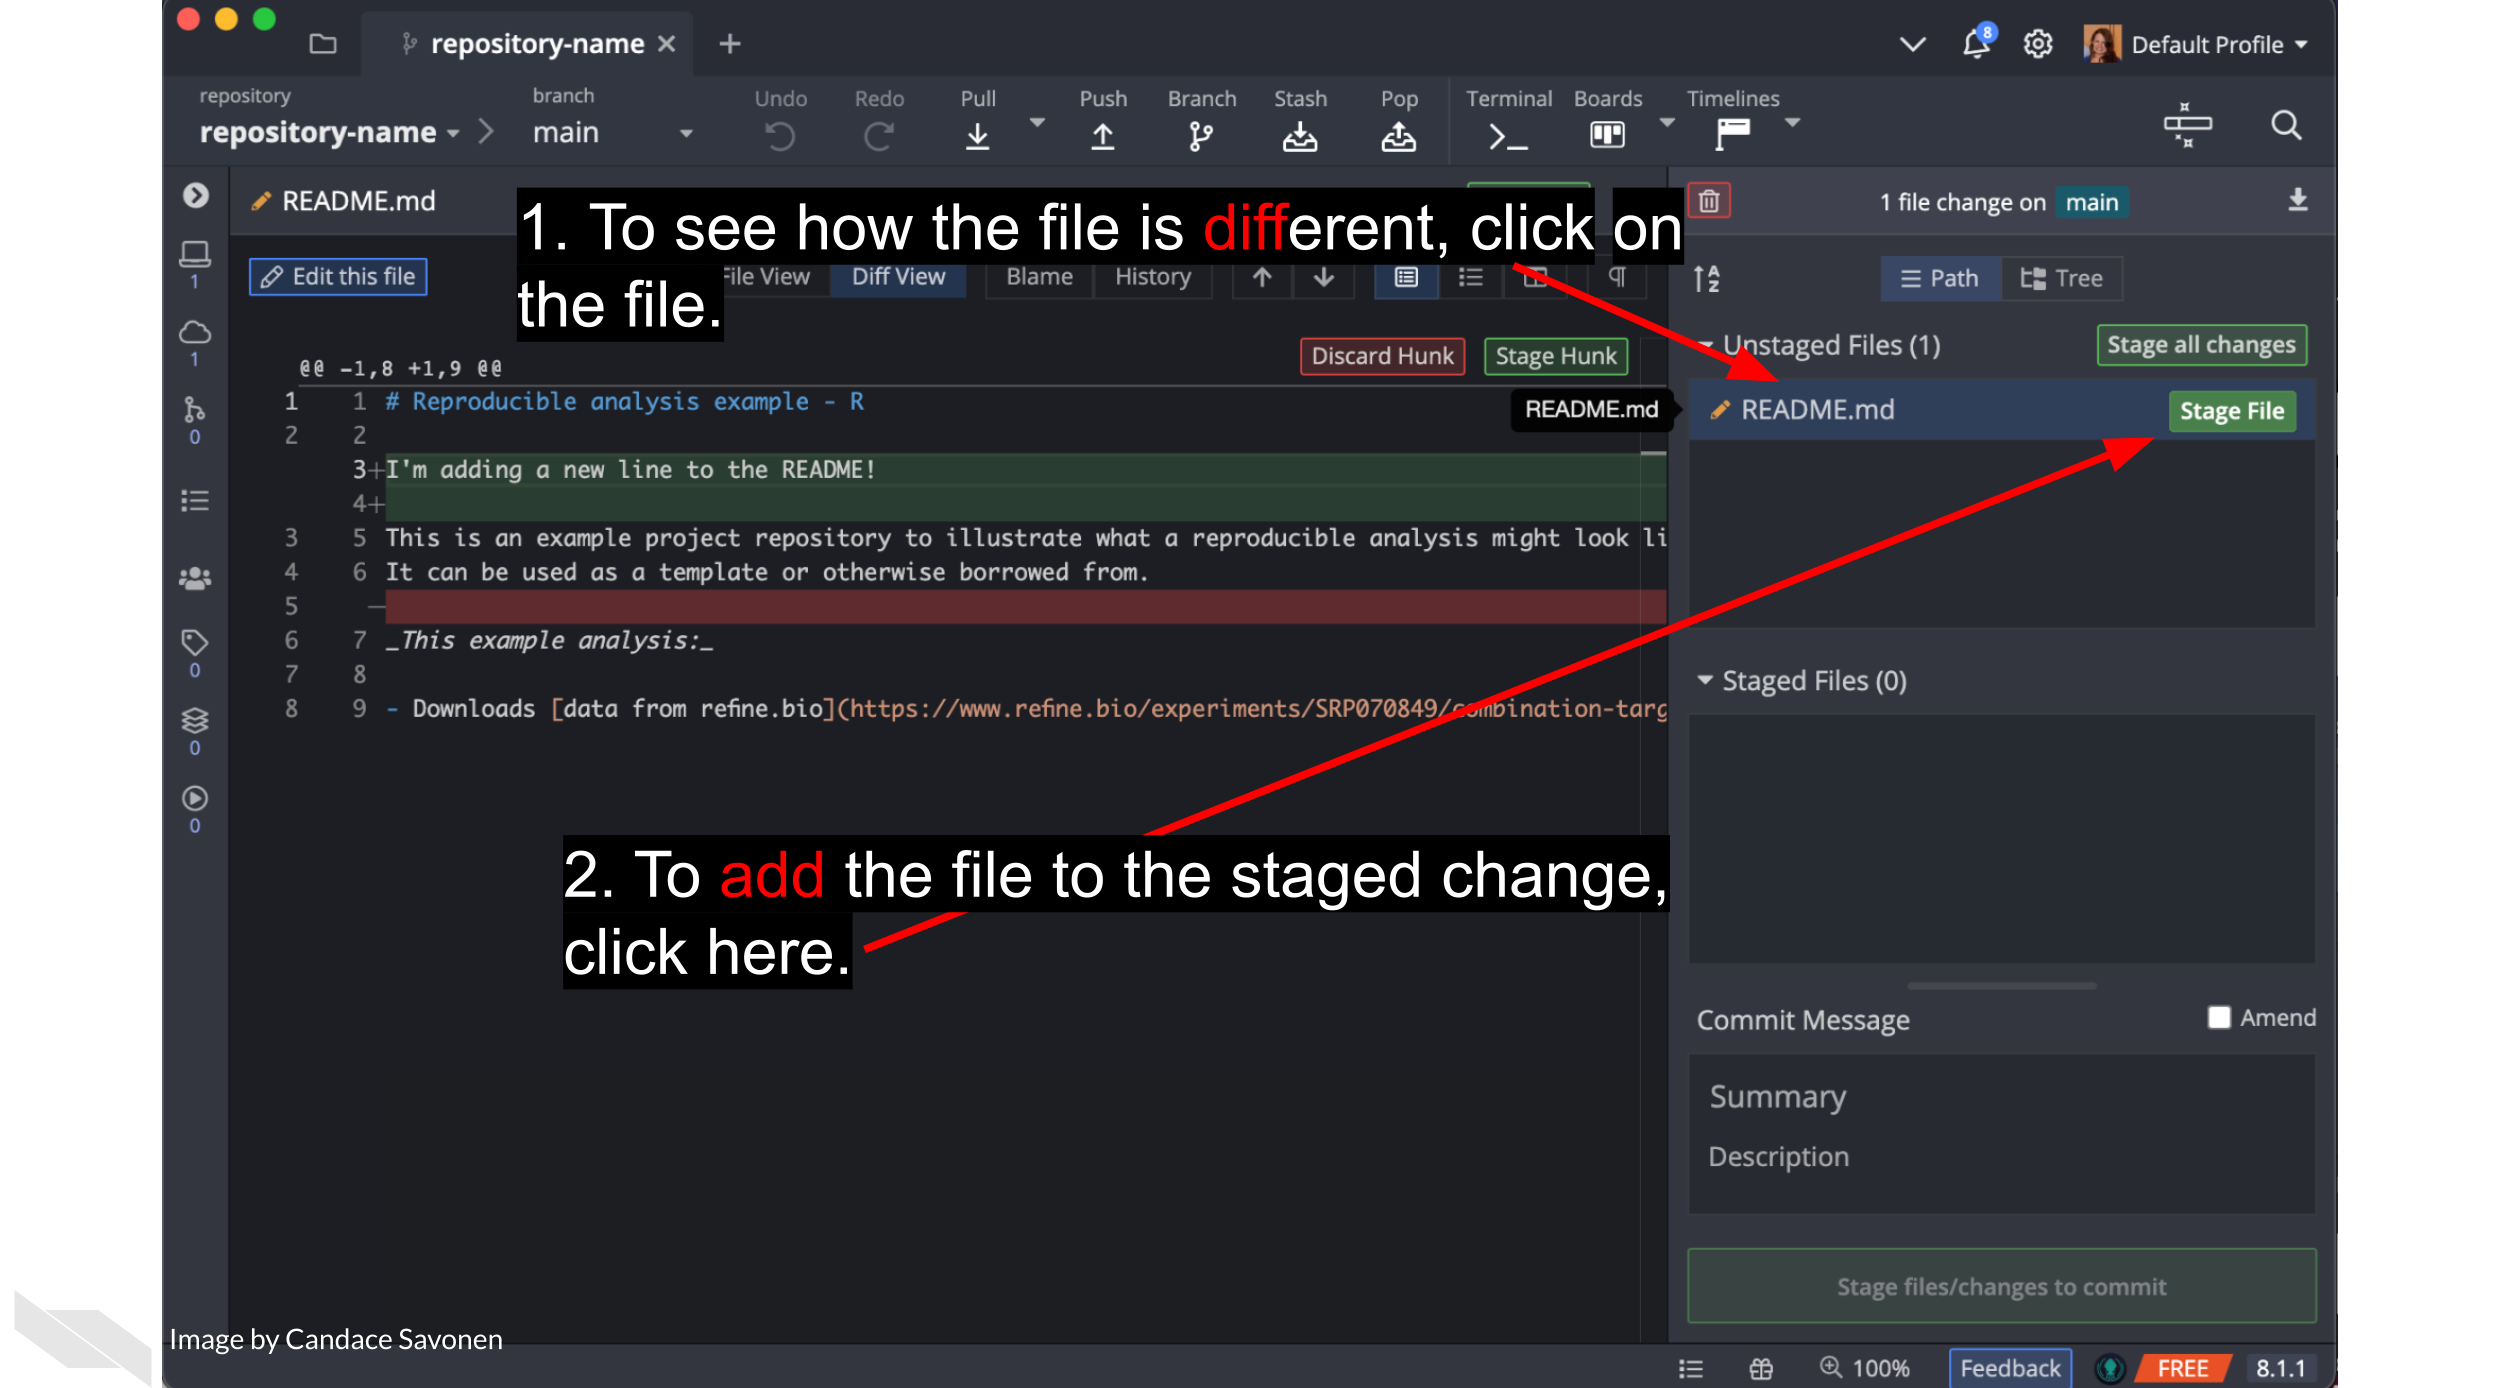The width and height of the screenshot is (2500, 1388).
Task: Open Tags icon in left sidebar
Action: pyautogui.click(x=195, y=653)
